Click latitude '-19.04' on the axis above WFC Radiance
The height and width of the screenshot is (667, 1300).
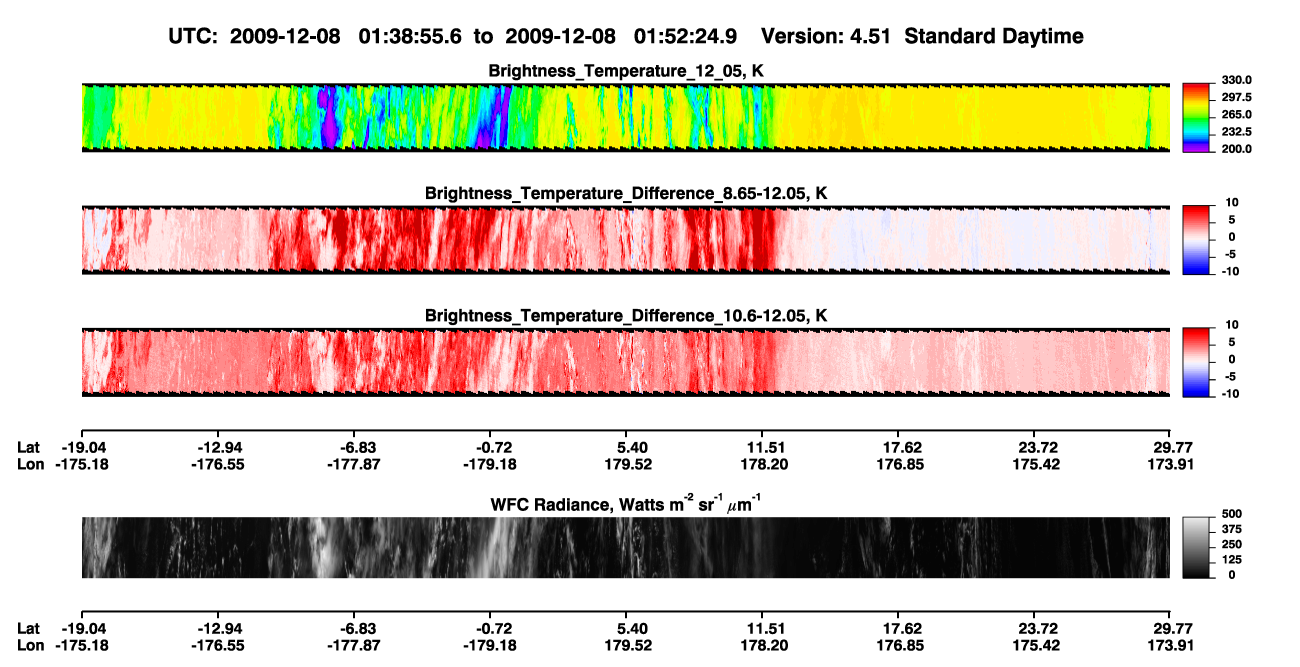83,447
